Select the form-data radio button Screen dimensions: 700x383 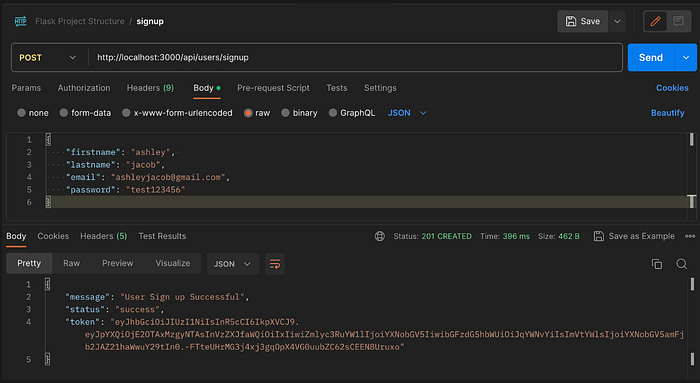pos(64,113)
